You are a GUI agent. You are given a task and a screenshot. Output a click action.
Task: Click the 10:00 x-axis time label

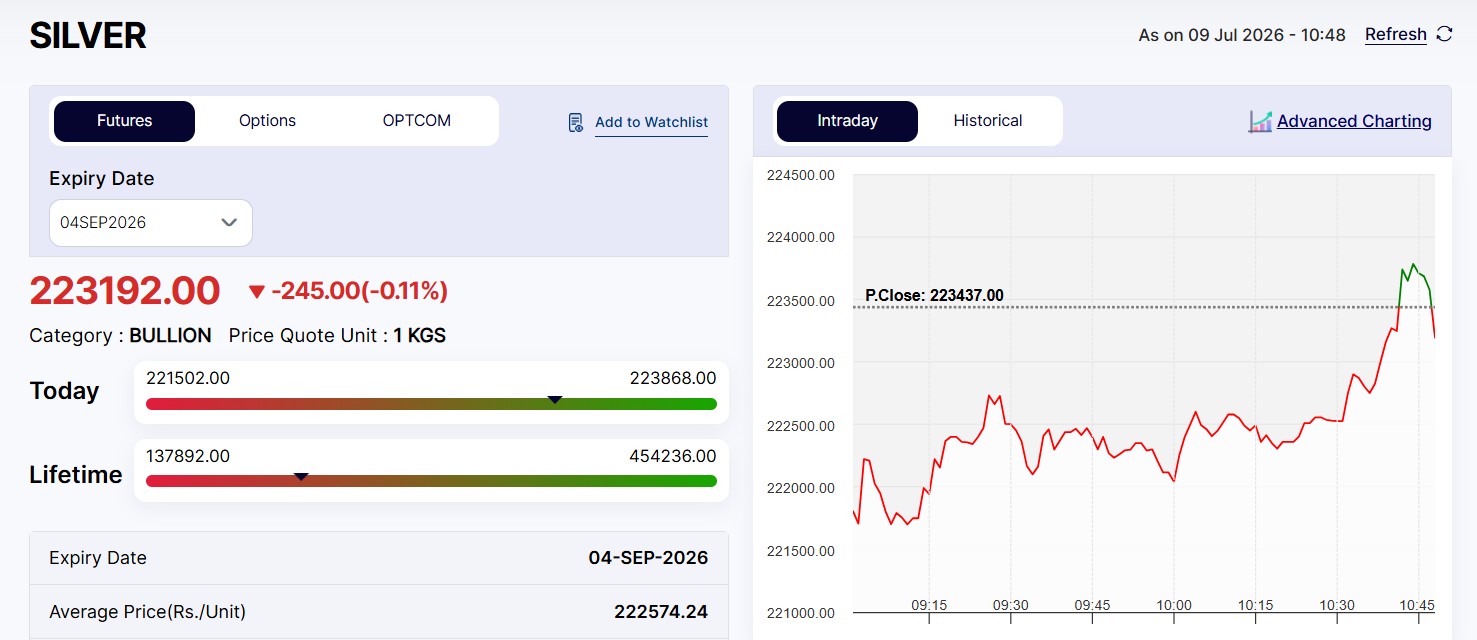coord(1174,605)
